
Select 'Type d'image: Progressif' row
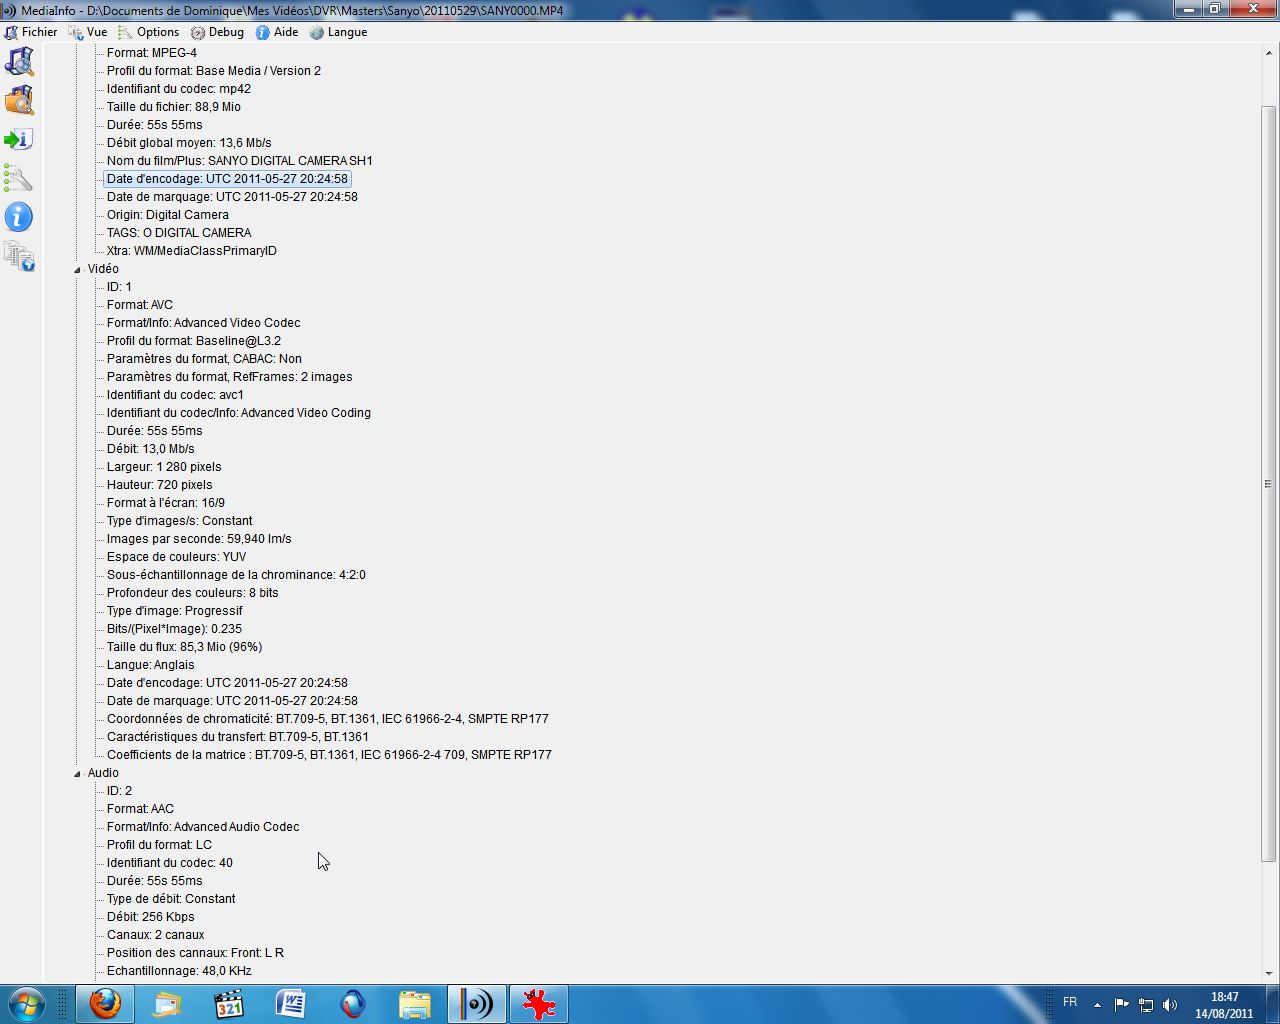(175, 611)
